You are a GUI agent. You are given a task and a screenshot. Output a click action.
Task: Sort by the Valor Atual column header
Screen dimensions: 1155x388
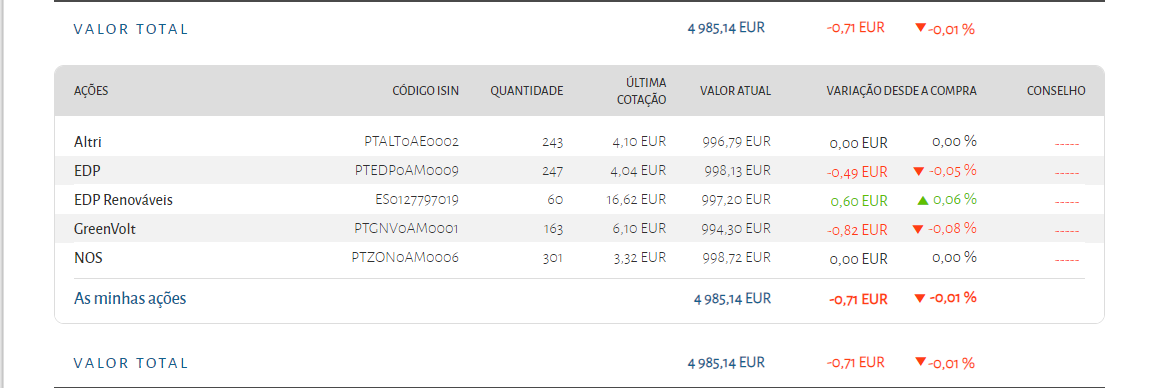(x=735, y=91)
